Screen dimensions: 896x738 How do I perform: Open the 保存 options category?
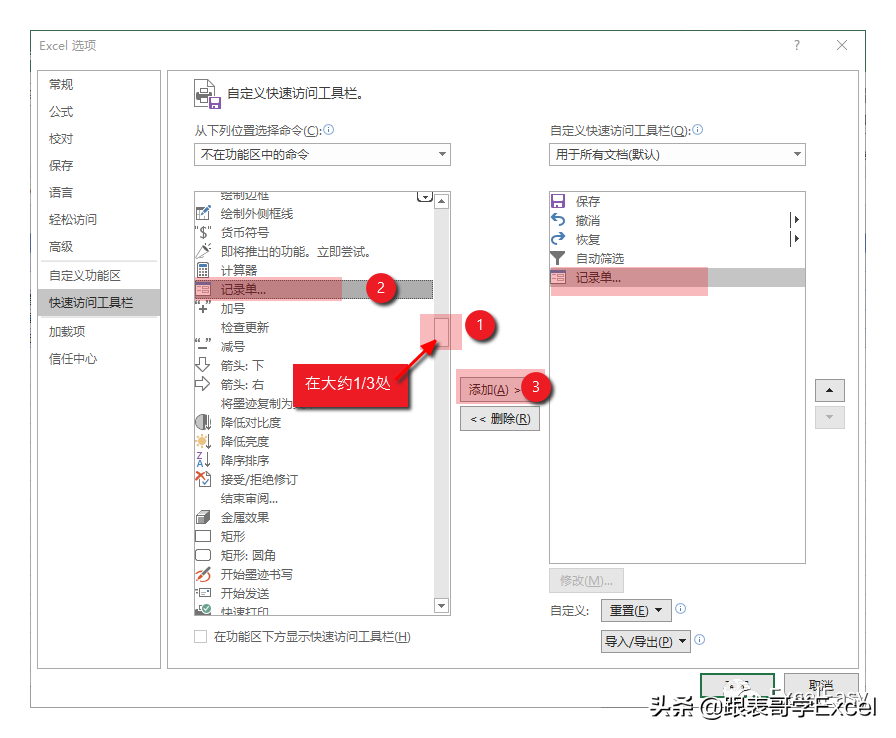[x=99, y=165]
